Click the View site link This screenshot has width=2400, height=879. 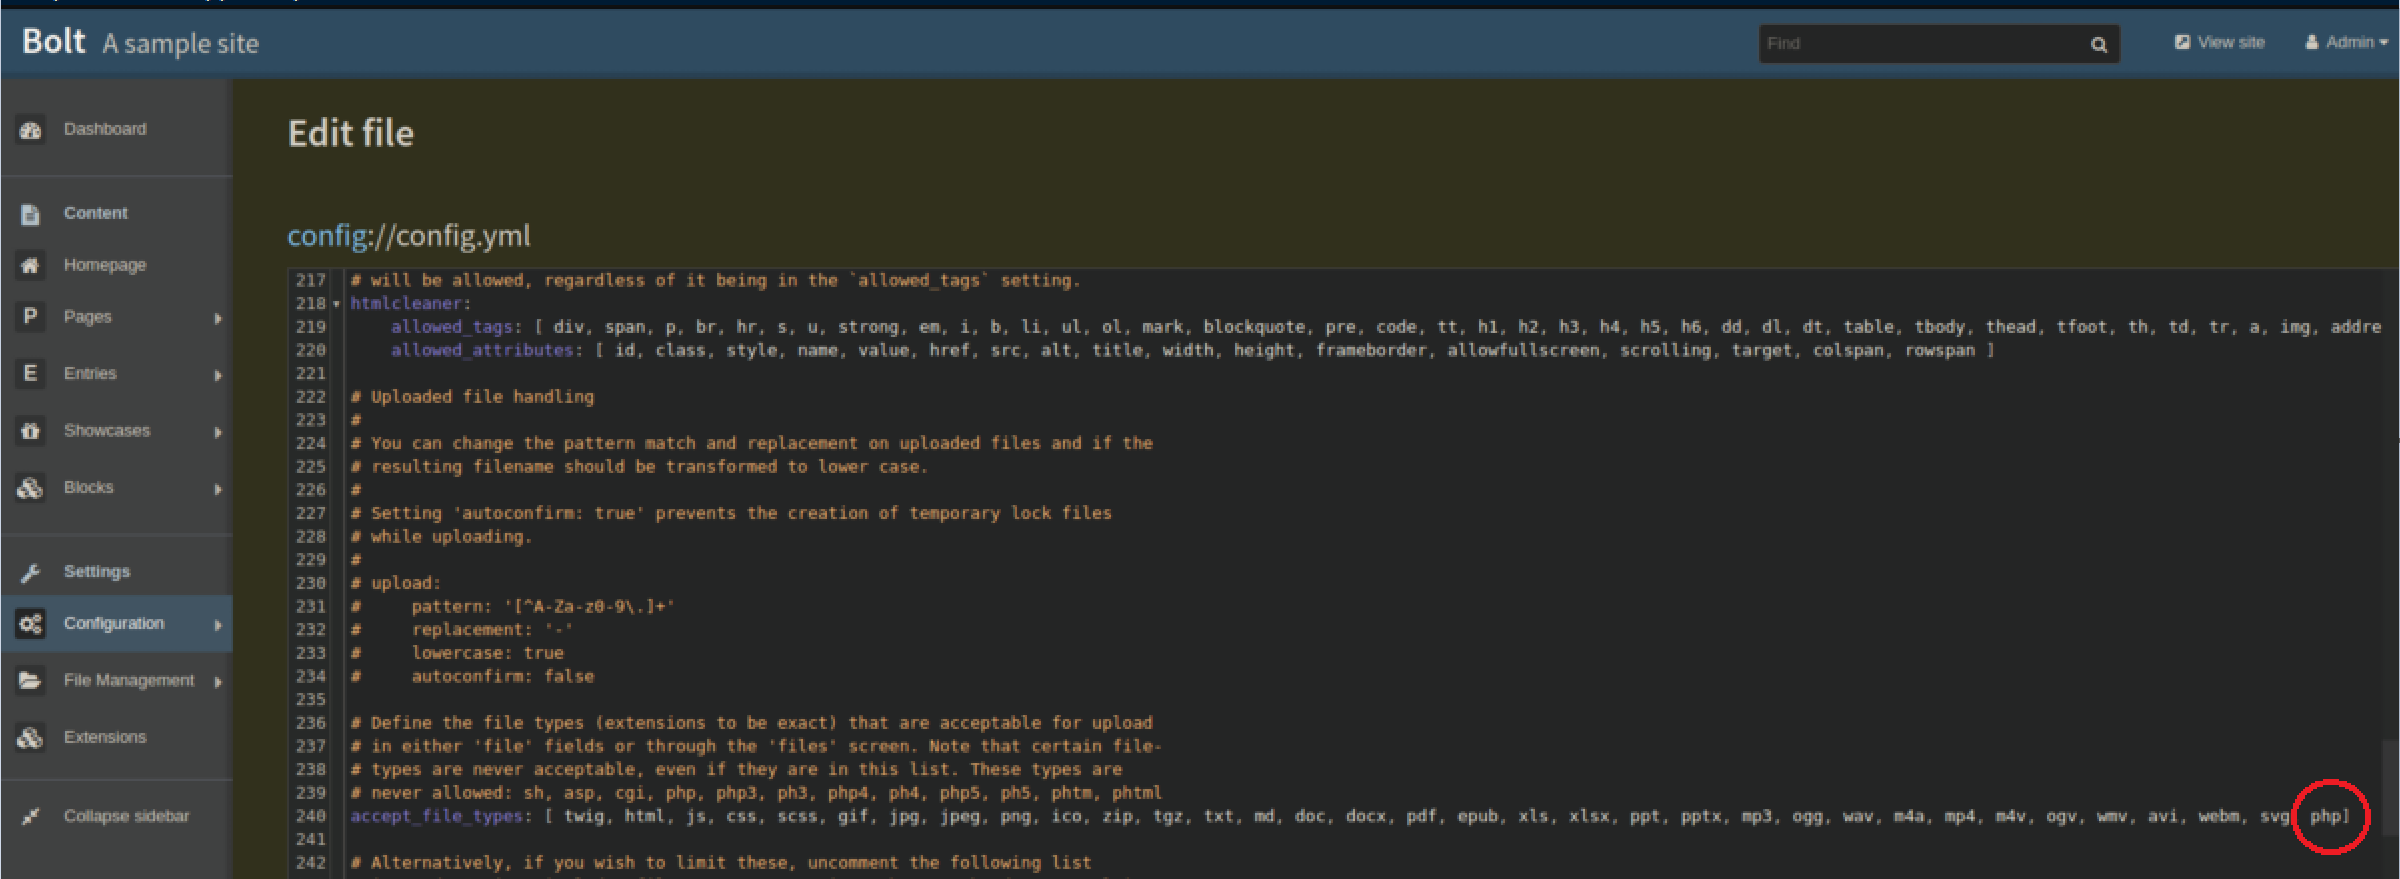pyautogui.click(x=2220, y=43)
